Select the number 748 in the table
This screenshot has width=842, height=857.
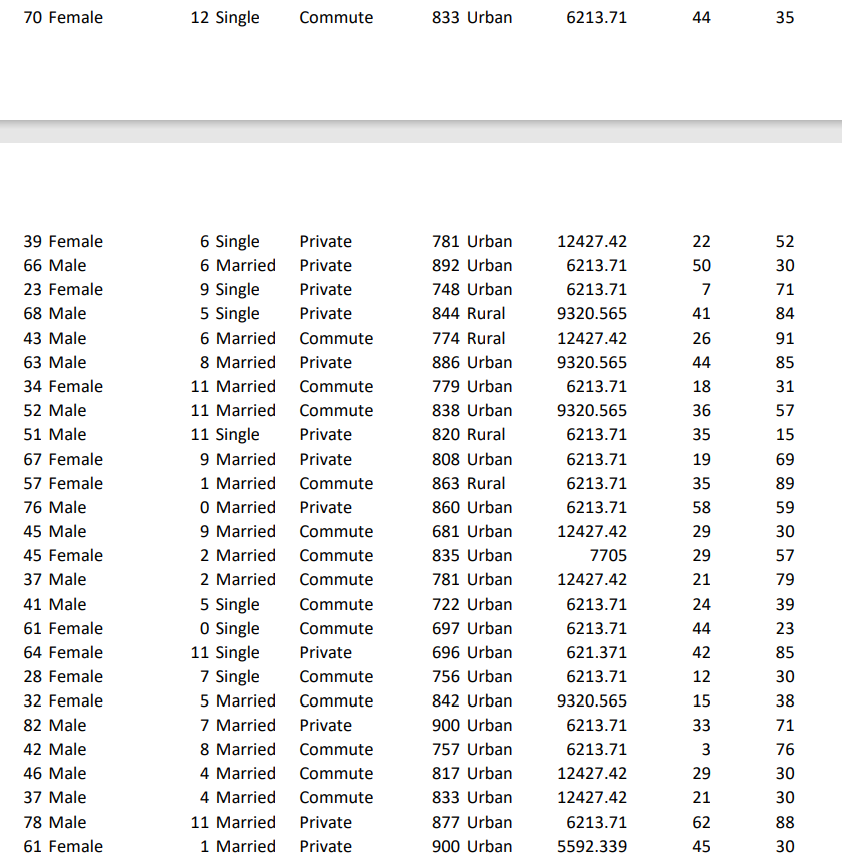(446, 290)
